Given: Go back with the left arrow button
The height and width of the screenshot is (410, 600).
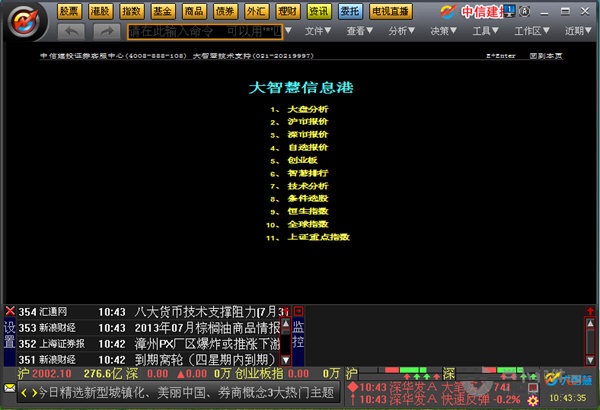Looking at the screenshot, I should click(x=71, y=31).
